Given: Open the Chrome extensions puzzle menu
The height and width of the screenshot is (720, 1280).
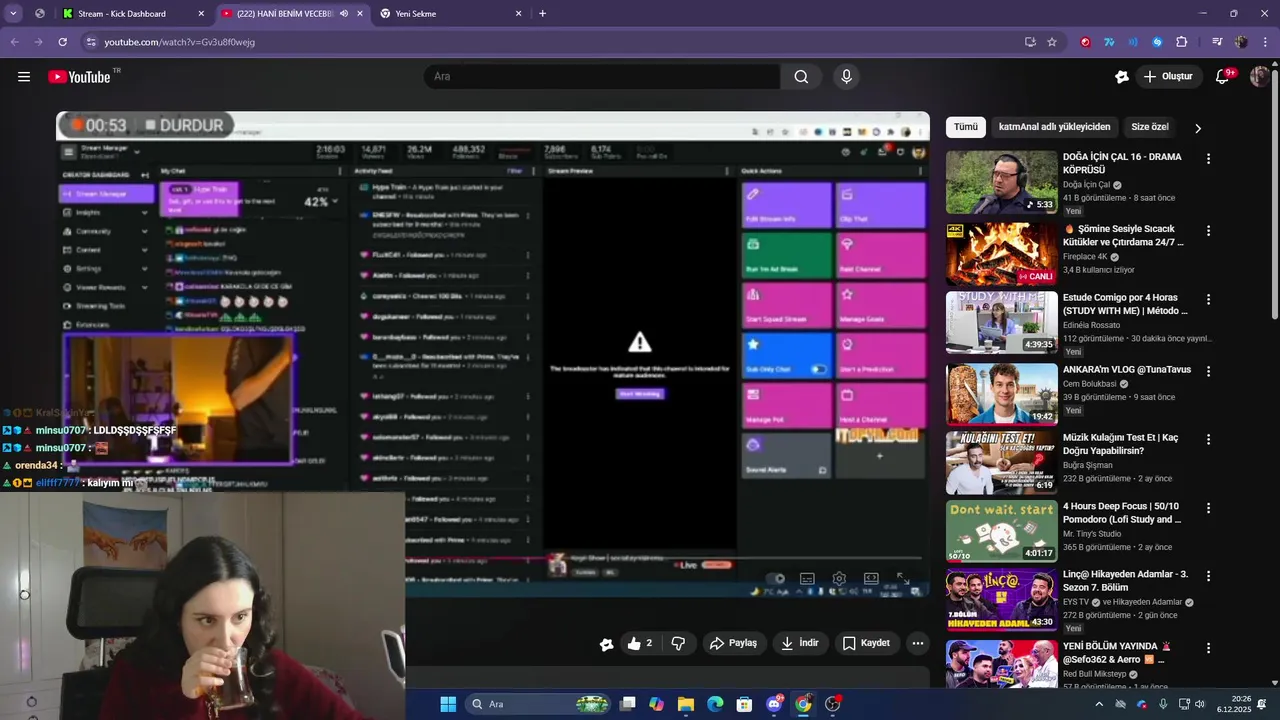Looking at the screenshot, I should coord(1181,42).
